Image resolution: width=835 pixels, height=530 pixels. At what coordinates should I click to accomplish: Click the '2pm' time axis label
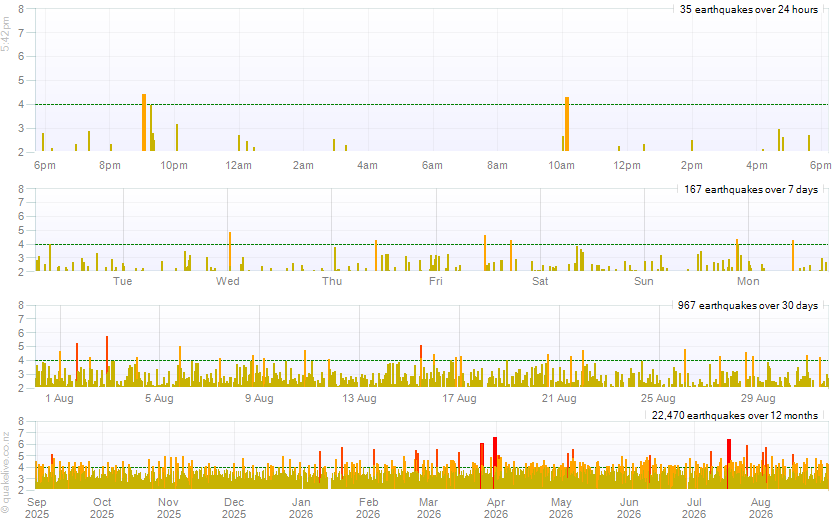pos(692,166)
